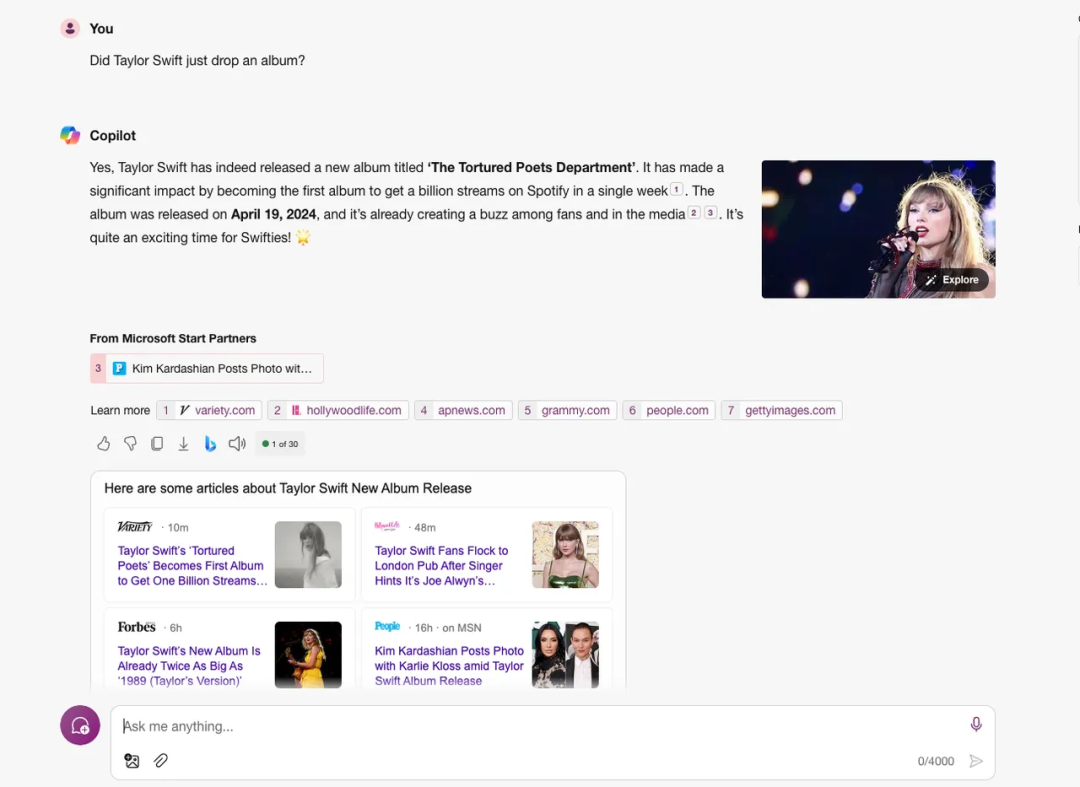The image size is (1080, 787).
Task: Open the variety.com source link
Action: [209, 410]
